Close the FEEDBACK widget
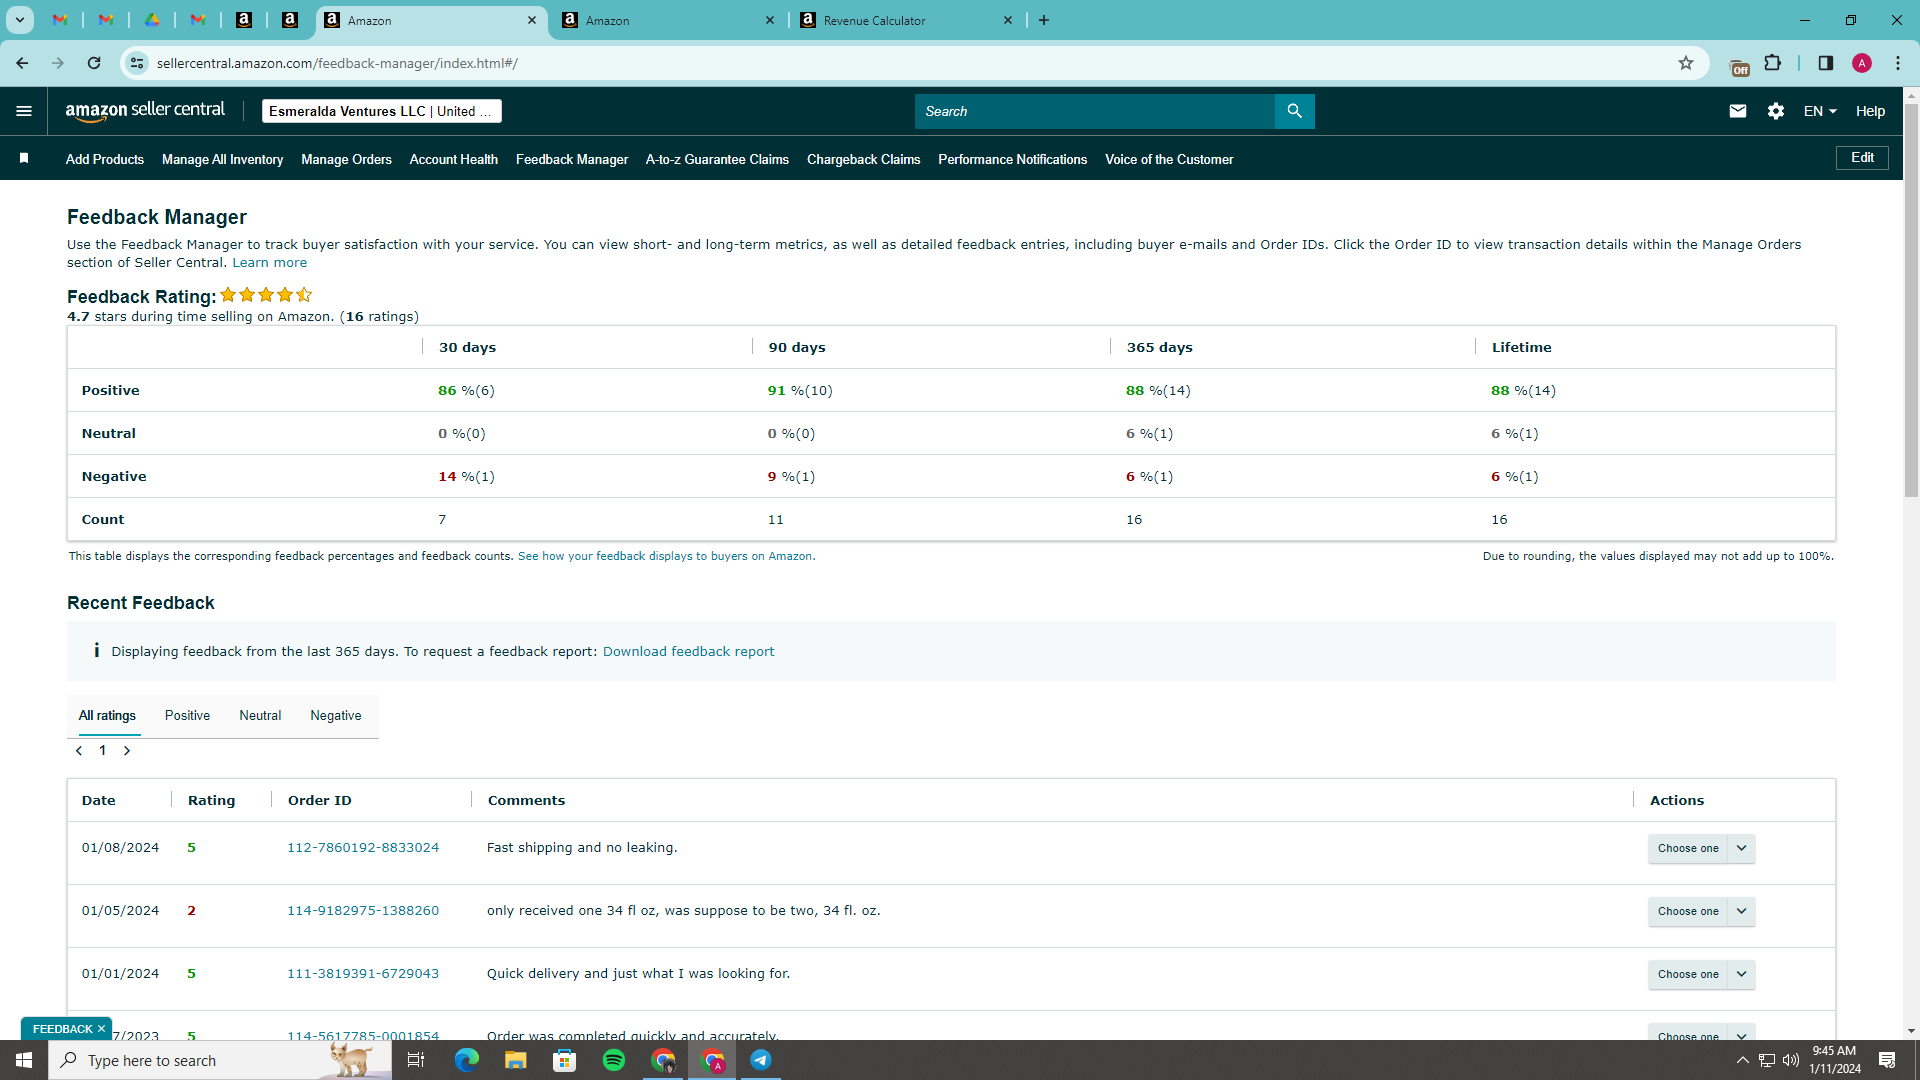This screenshot has height=1080, width=1920. click(101, 1029)
